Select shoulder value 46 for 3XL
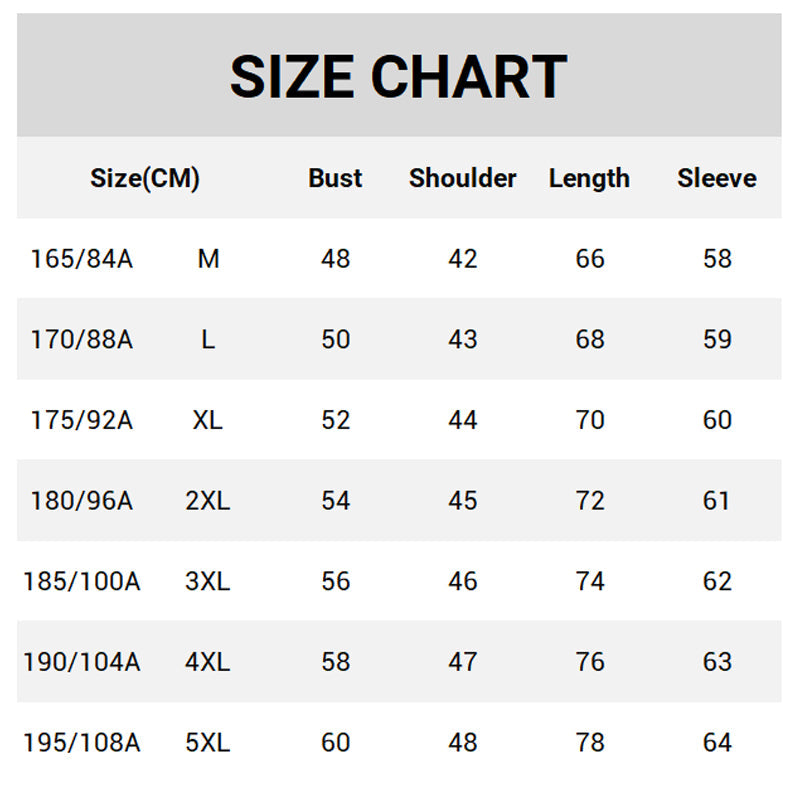 463,581
